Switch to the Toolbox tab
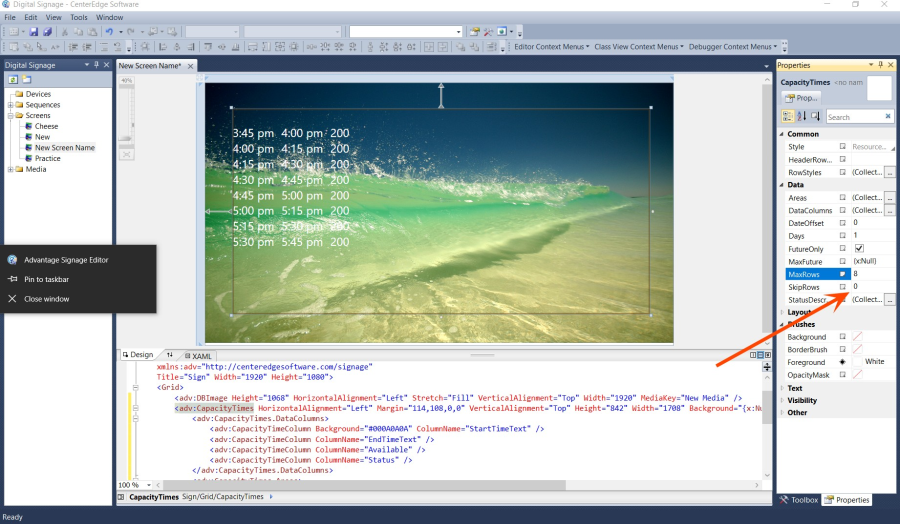 pos(799,499)
